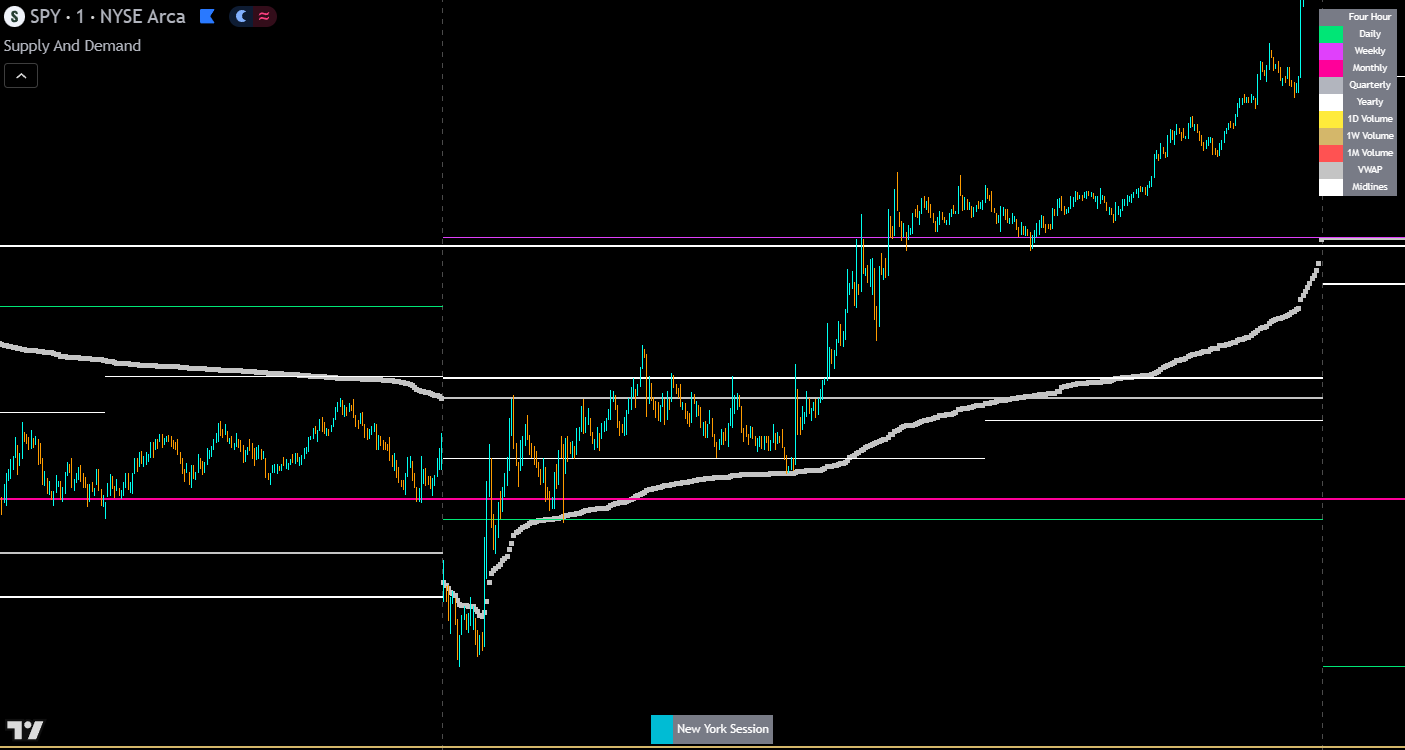Click the Daily legend label

(x=1369, y=34)
